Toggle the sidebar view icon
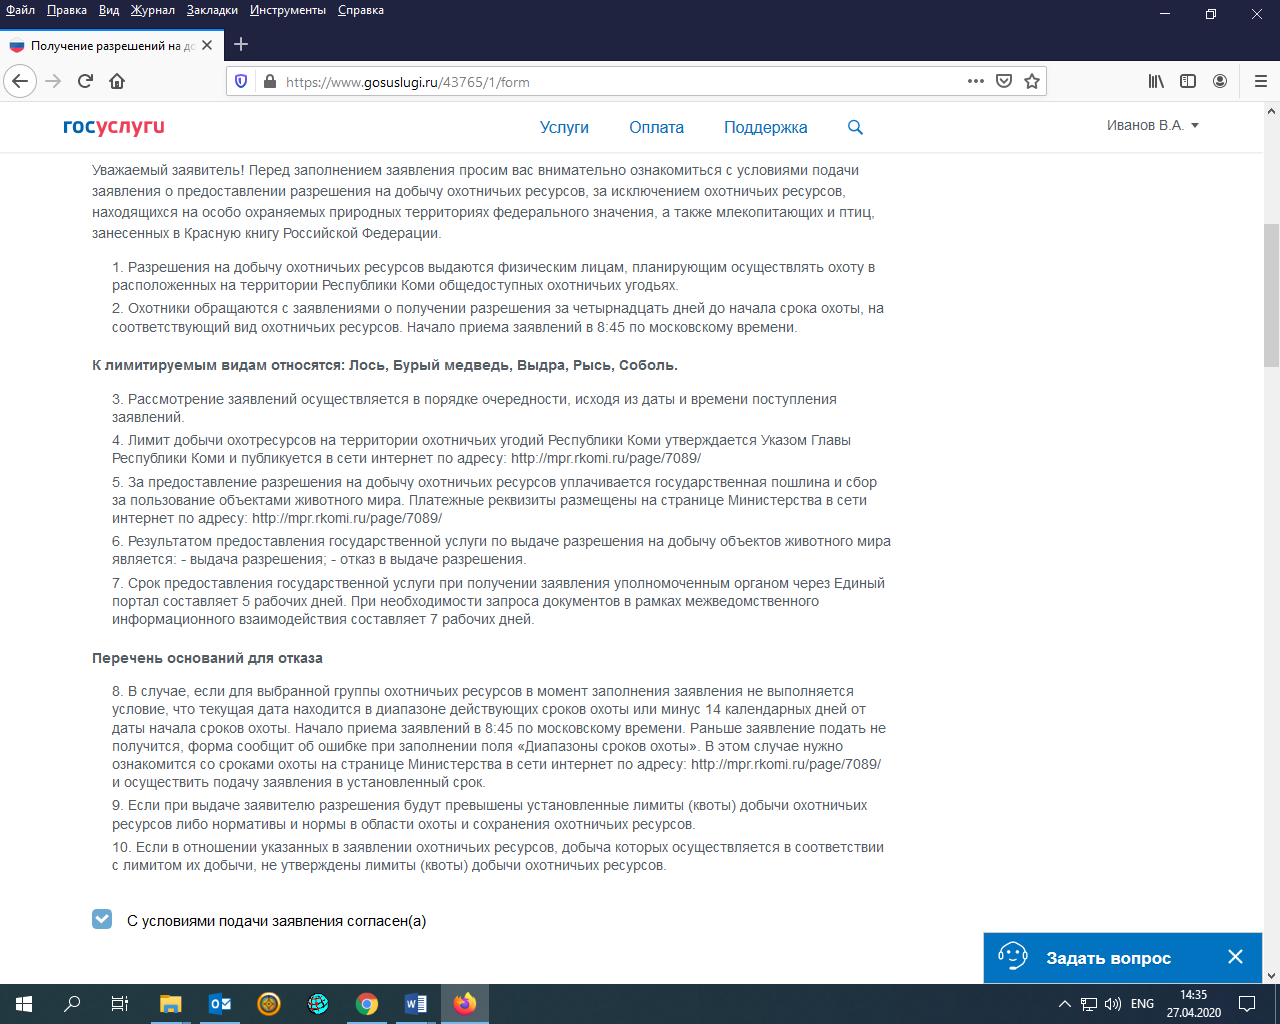This screenshot has width=1280, height=1024. pyautogui.click(x=1188, y=82)
